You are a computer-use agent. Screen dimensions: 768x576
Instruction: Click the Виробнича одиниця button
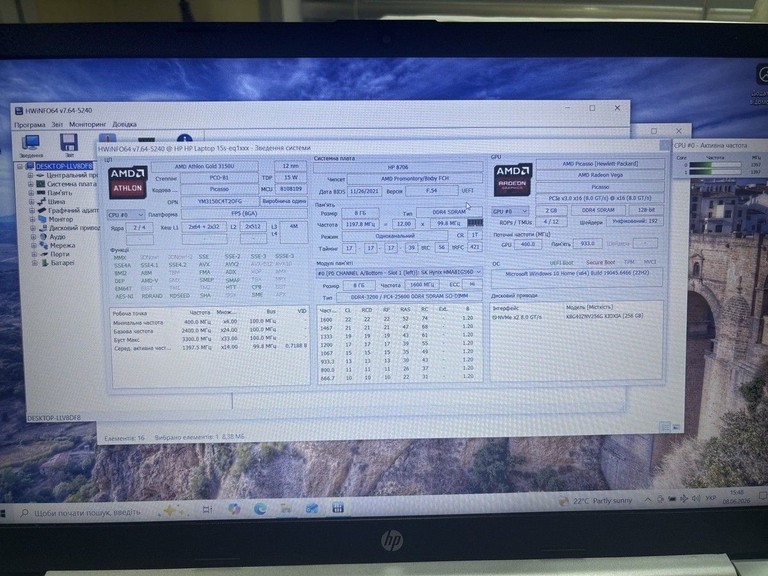pos(283,201)
